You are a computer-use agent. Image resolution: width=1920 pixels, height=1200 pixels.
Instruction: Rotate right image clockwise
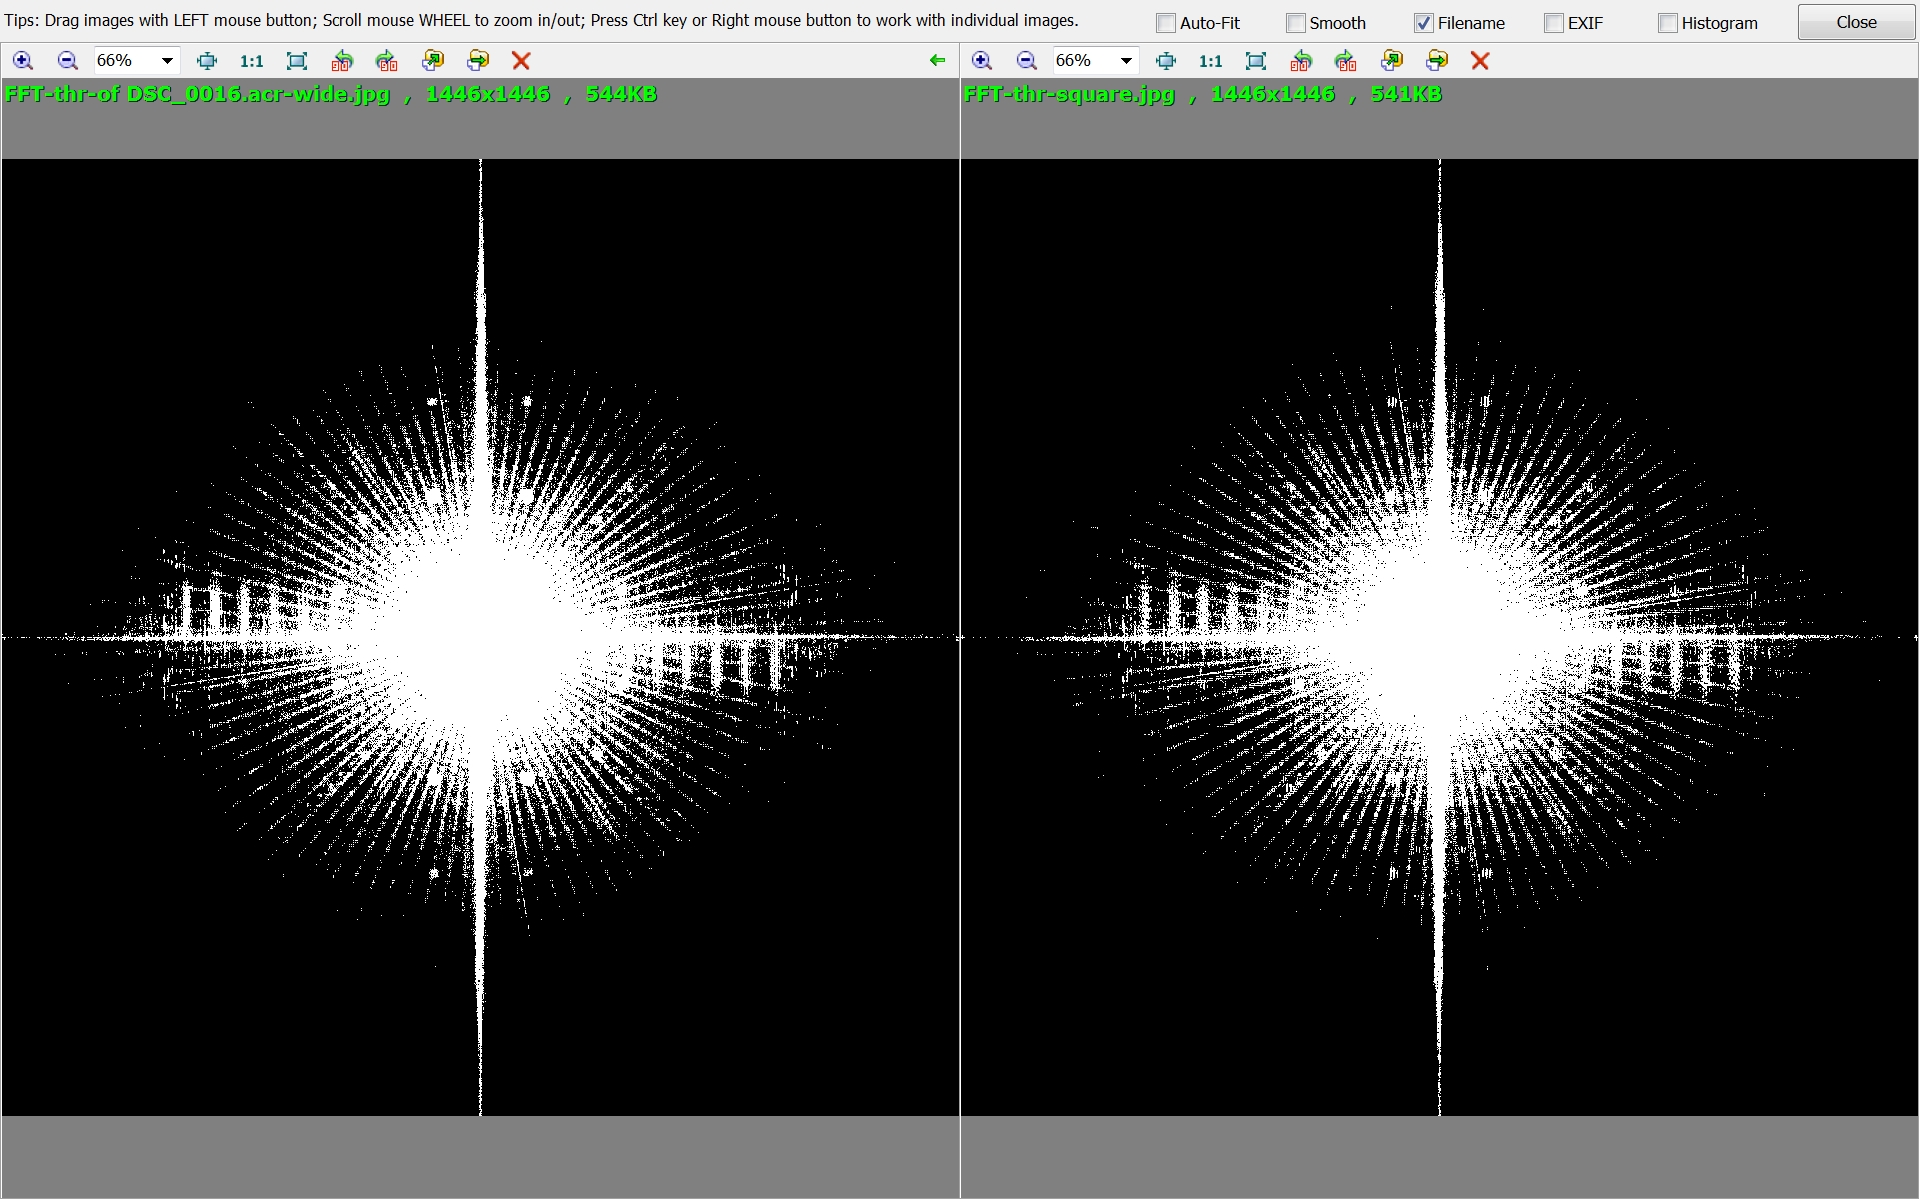[x=1346, y=61]
